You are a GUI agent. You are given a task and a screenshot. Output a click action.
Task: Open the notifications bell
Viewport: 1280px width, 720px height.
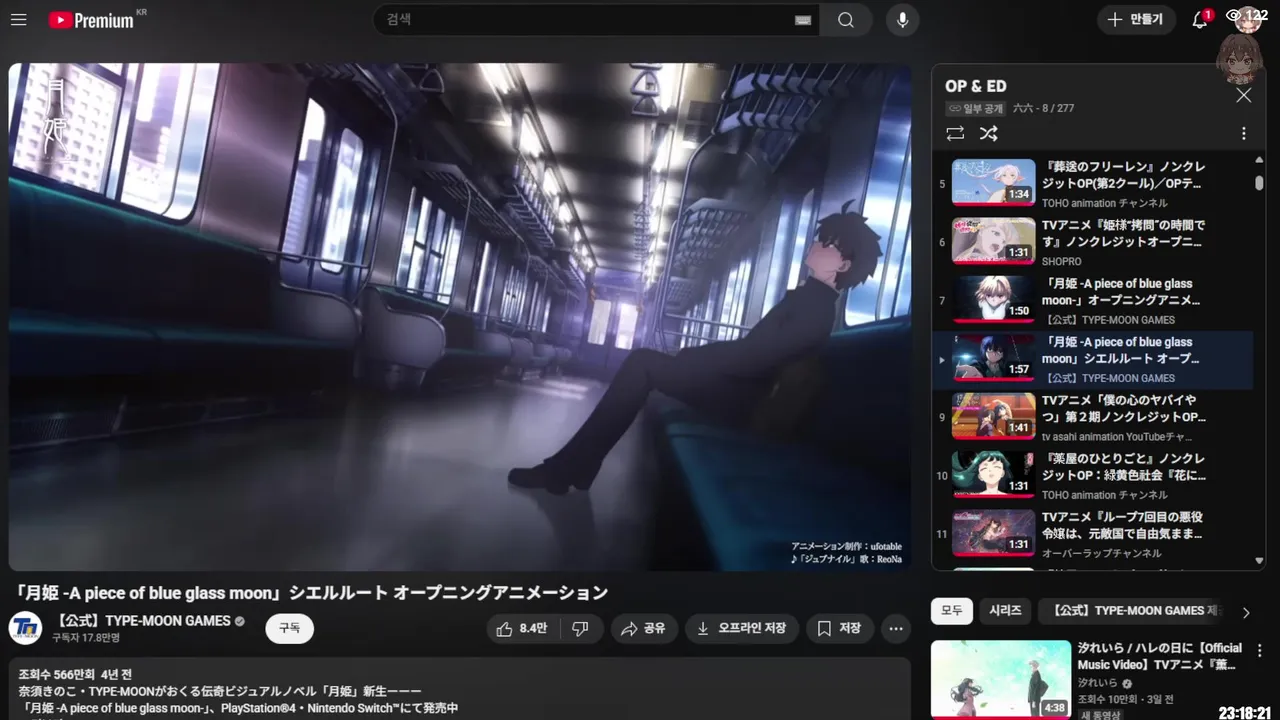(x=1200, y=20)
